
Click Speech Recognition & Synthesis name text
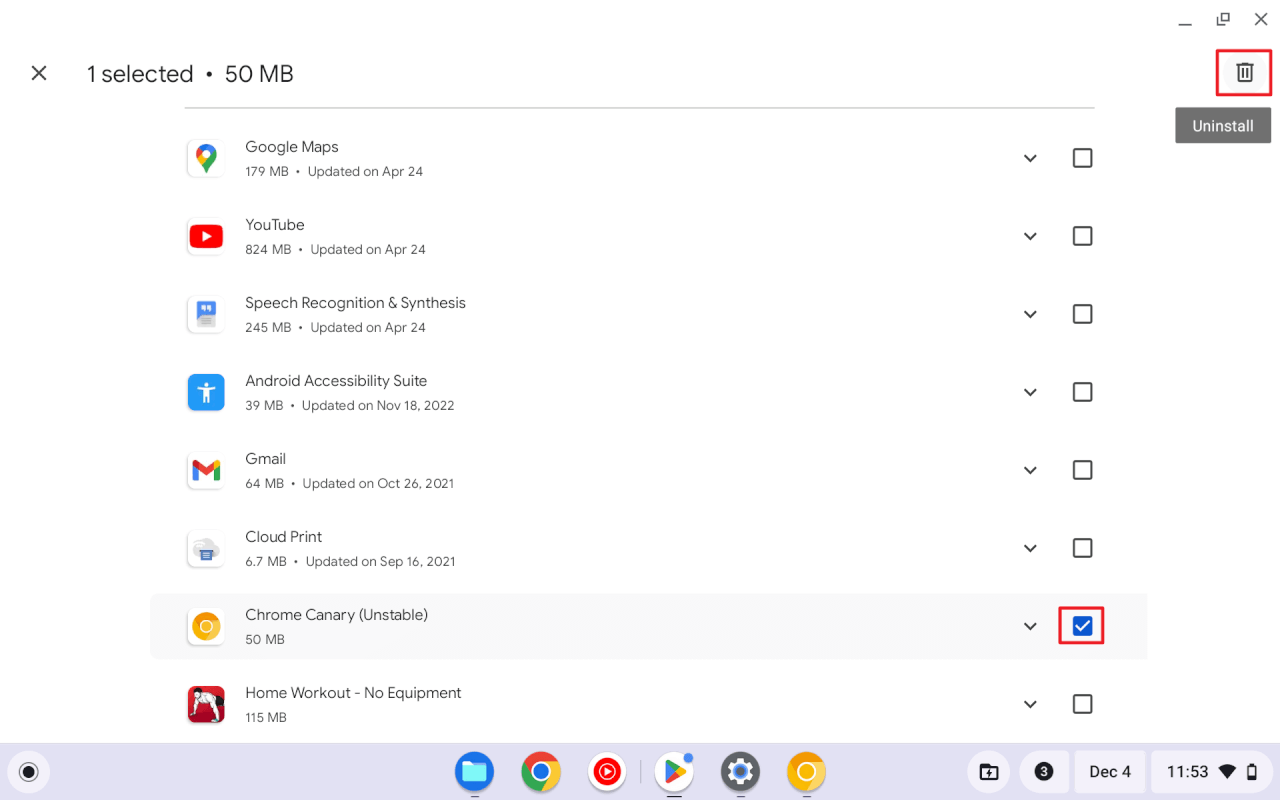pos(356,303)
